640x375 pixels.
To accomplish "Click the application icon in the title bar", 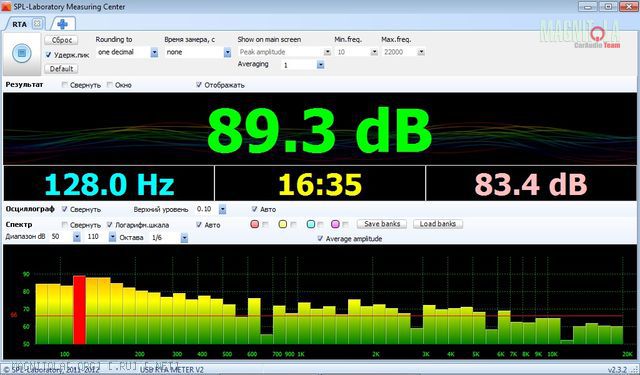I will (6, 7).
